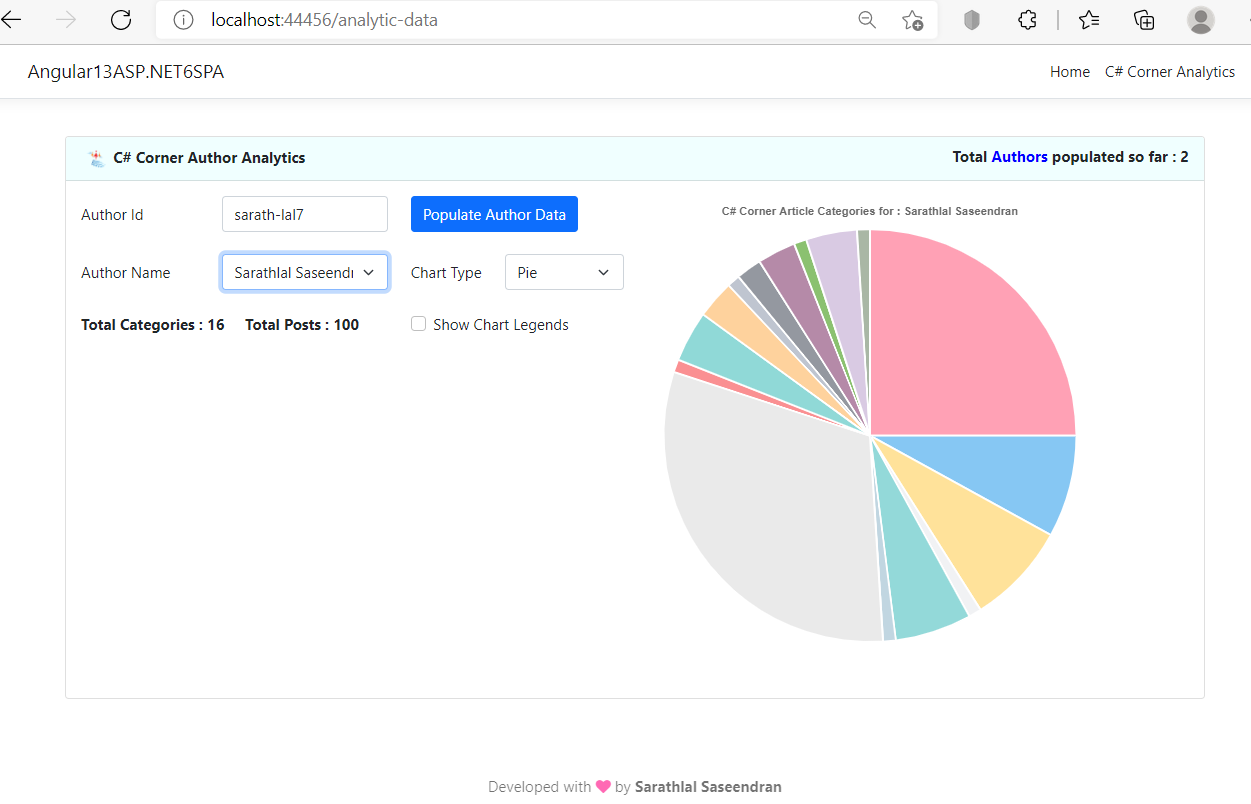The image size is (1251, 804).
Task: Click the tracking prevention shield icon
Action: tap(972, 20)
